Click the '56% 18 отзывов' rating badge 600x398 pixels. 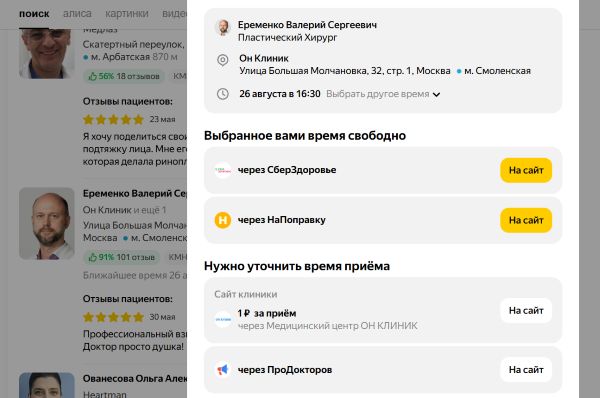click(124, 76)
